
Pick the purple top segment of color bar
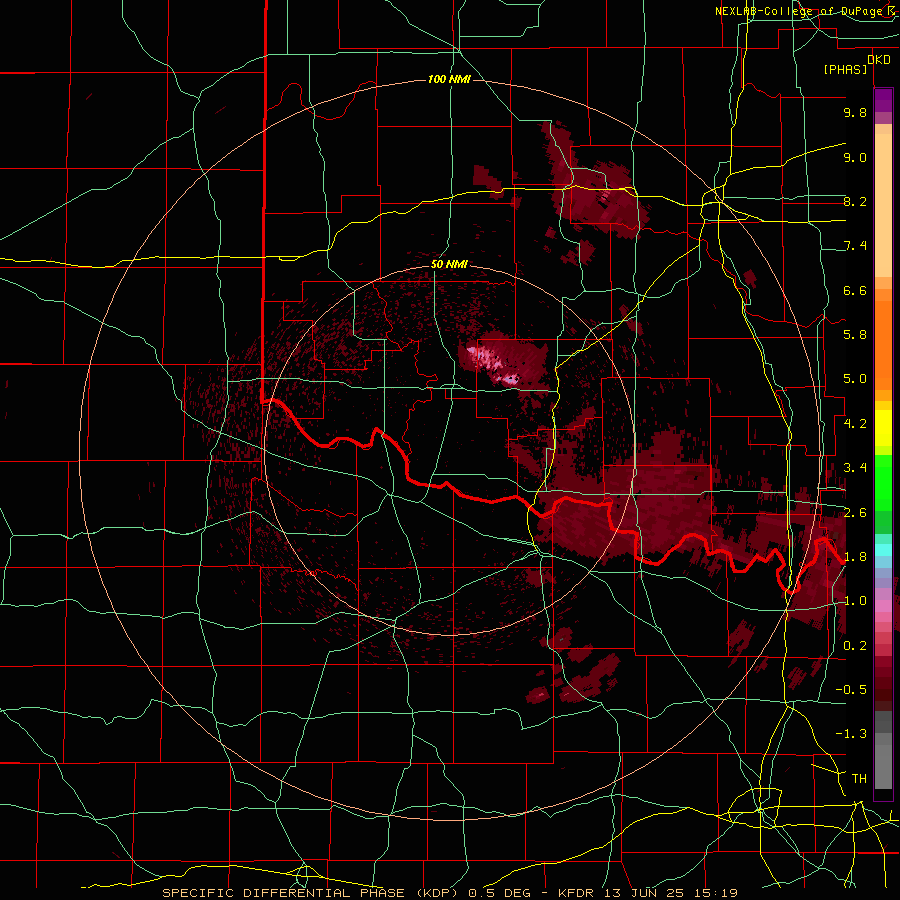(x=883, y=100)
